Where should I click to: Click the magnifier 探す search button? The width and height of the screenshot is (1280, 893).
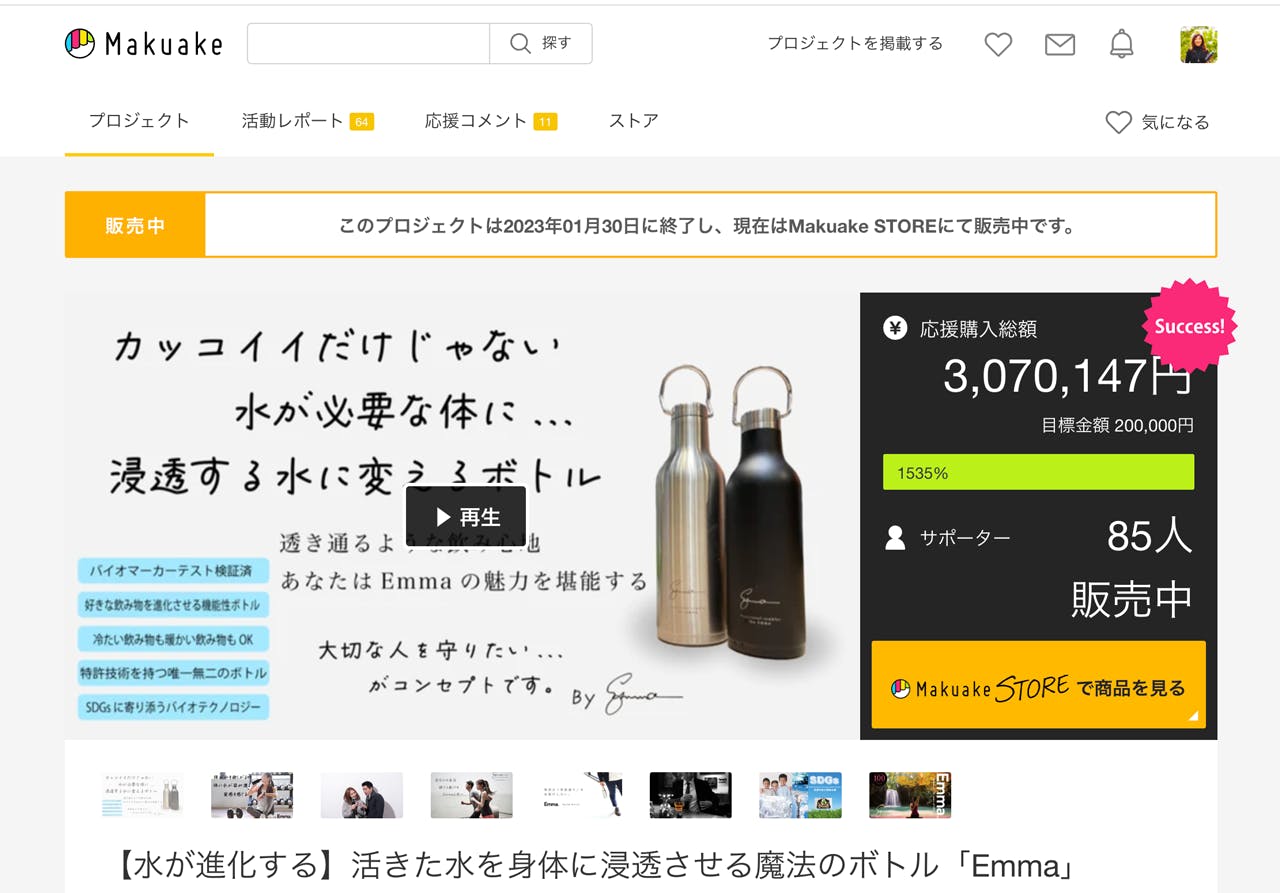pyautogui.click(x=541, y=44)
